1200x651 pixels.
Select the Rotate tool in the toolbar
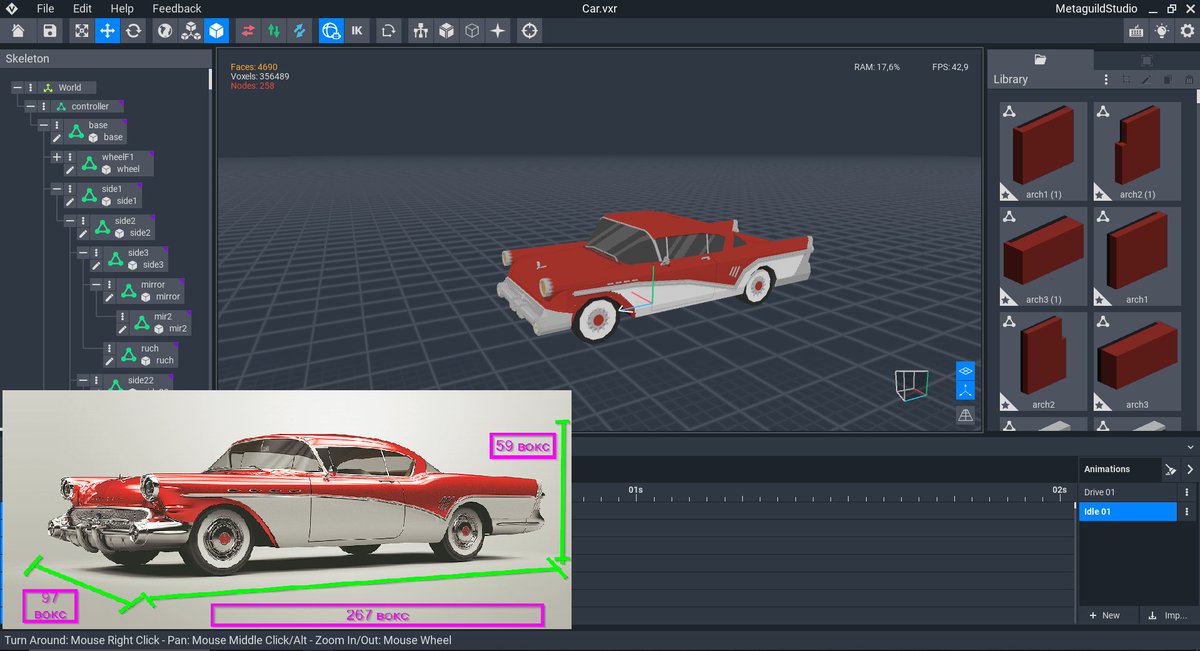[134, 31]
